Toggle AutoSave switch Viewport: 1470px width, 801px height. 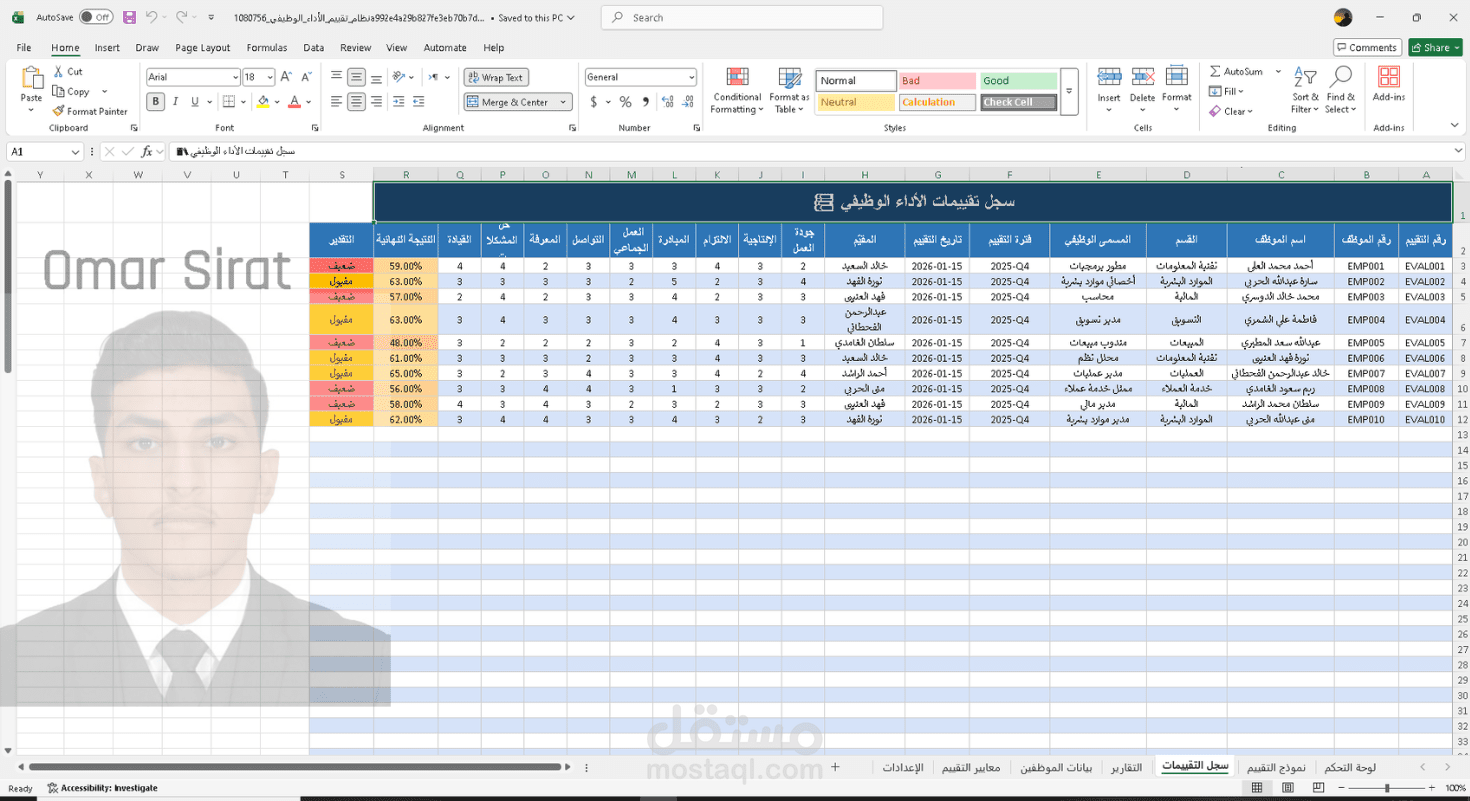point(96,17)
